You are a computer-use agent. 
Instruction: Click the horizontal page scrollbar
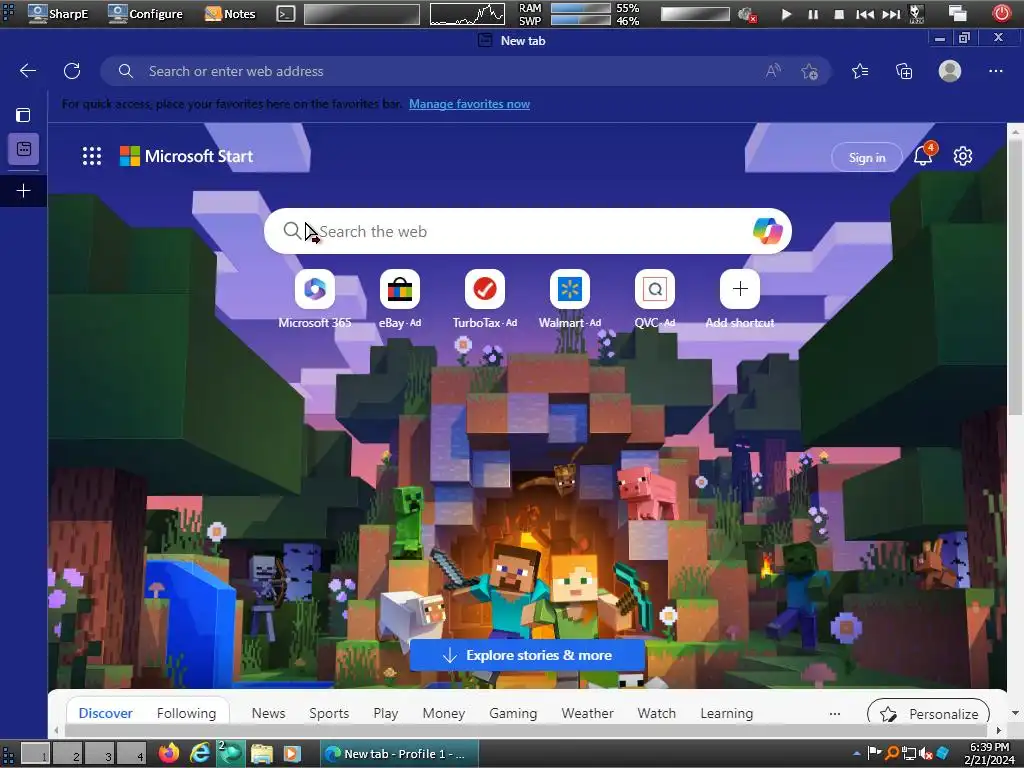526,730
